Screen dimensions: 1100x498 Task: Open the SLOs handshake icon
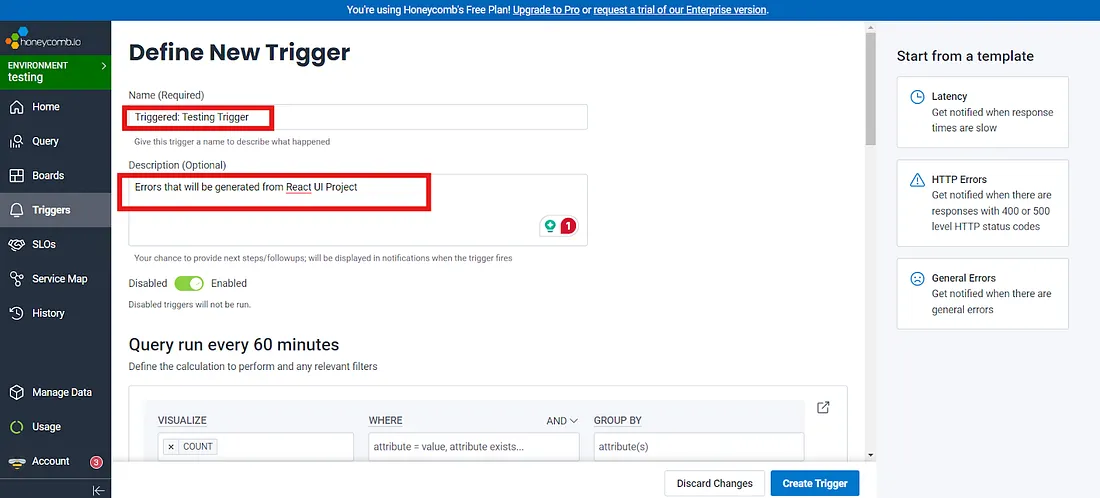pos(16,244)
